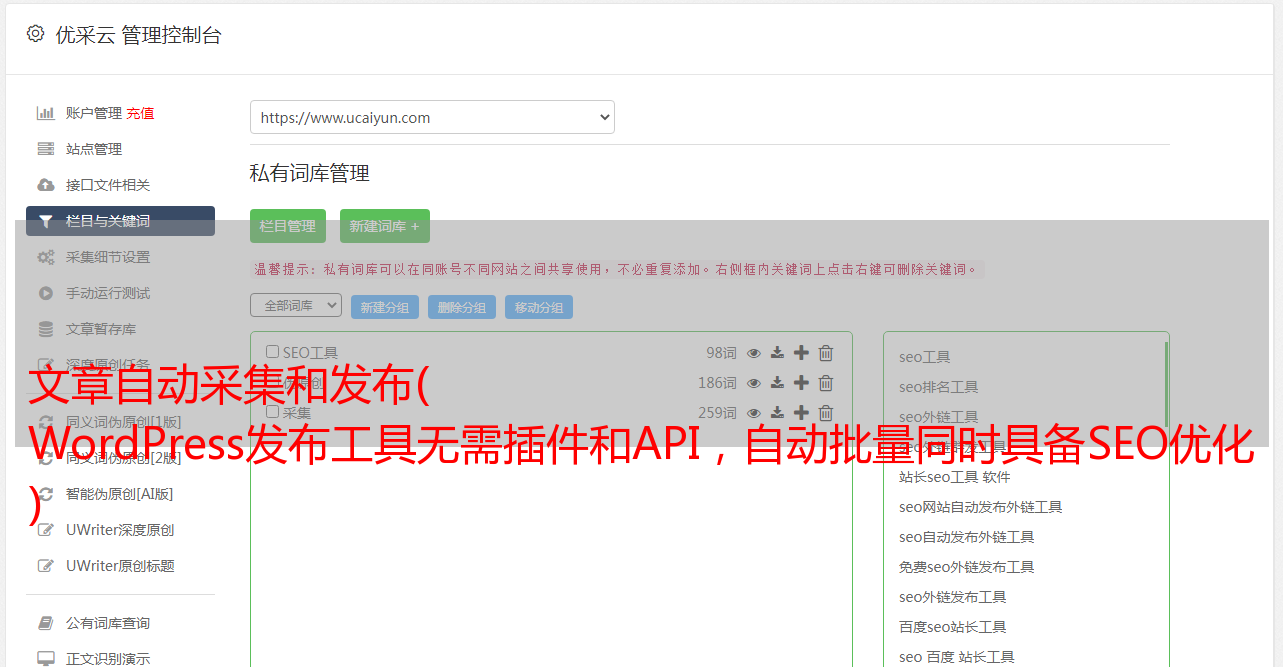Click the 98词 count

click(x=721, y=353)
